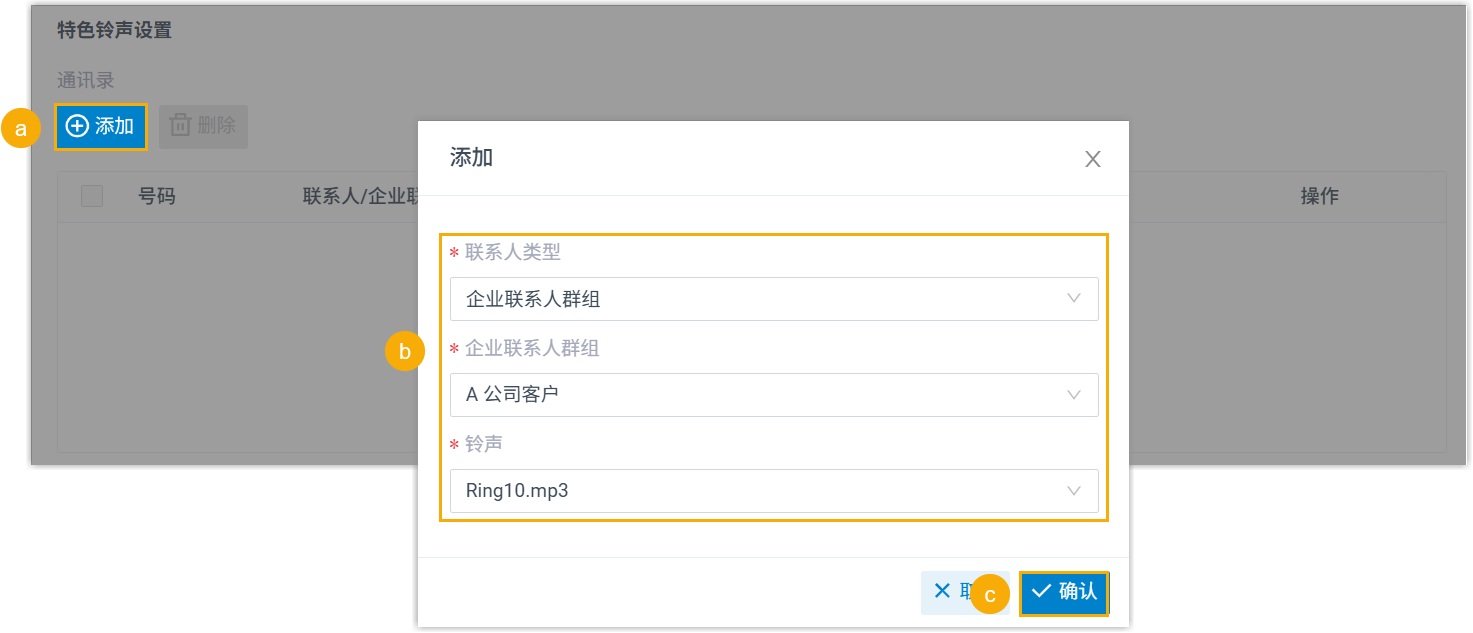The width and height of the screenshot is (1473, 633).
Task: Toggle the select-all checkbox in table header
Action: (92, 196)
